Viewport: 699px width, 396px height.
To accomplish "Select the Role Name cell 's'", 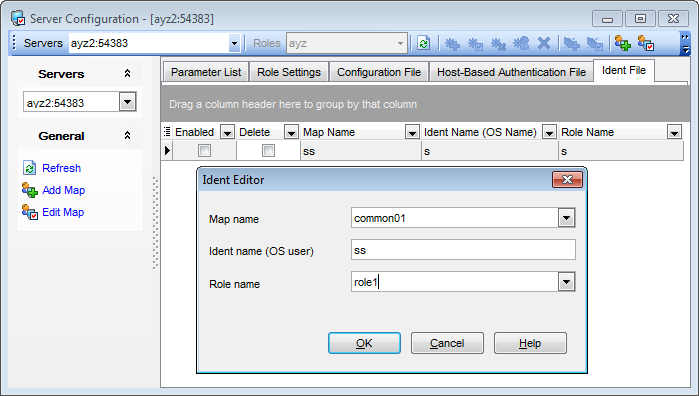I will [621, 151].
